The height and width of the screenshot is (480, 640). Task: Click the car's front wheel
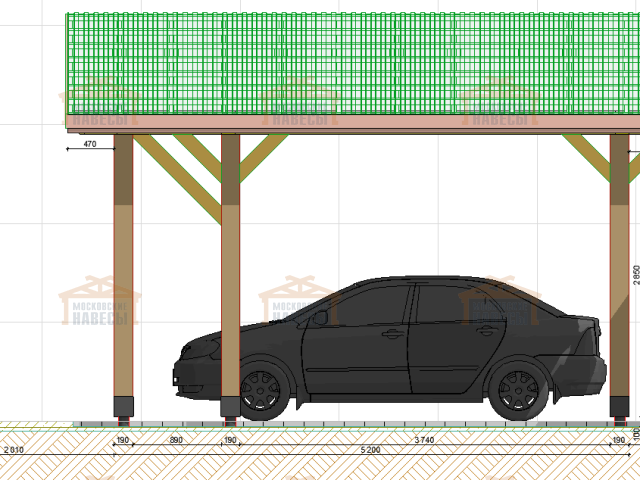click(264, 389)
